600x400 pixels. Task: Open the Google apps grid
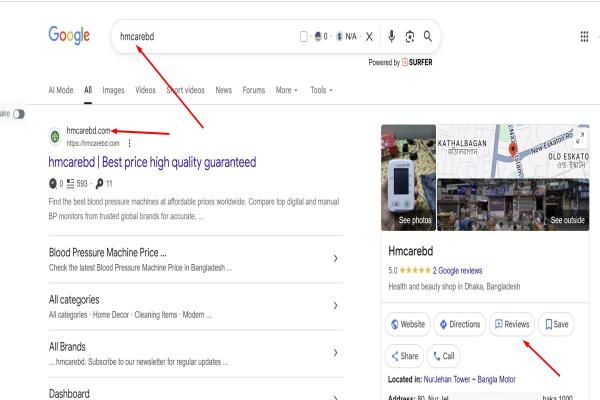584,37
